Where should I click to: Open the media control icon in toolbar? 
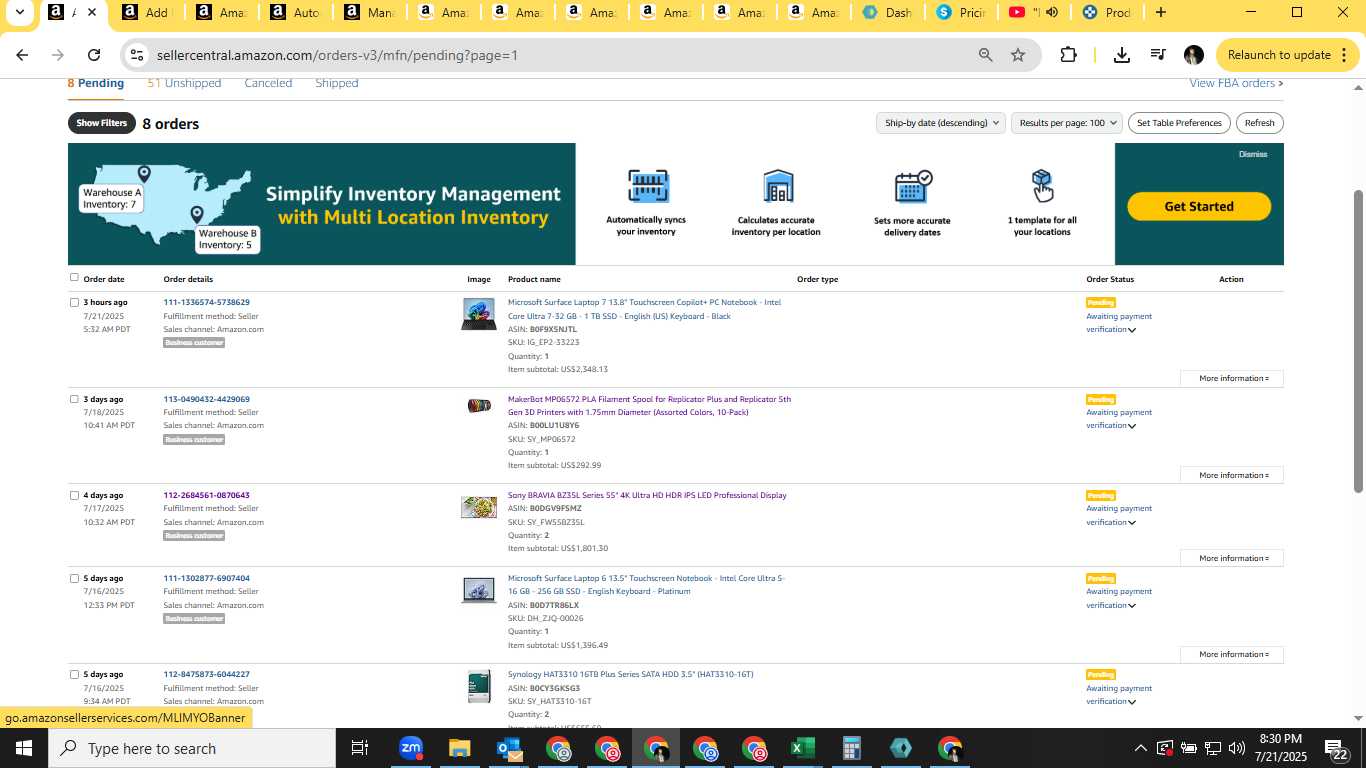1157,55
